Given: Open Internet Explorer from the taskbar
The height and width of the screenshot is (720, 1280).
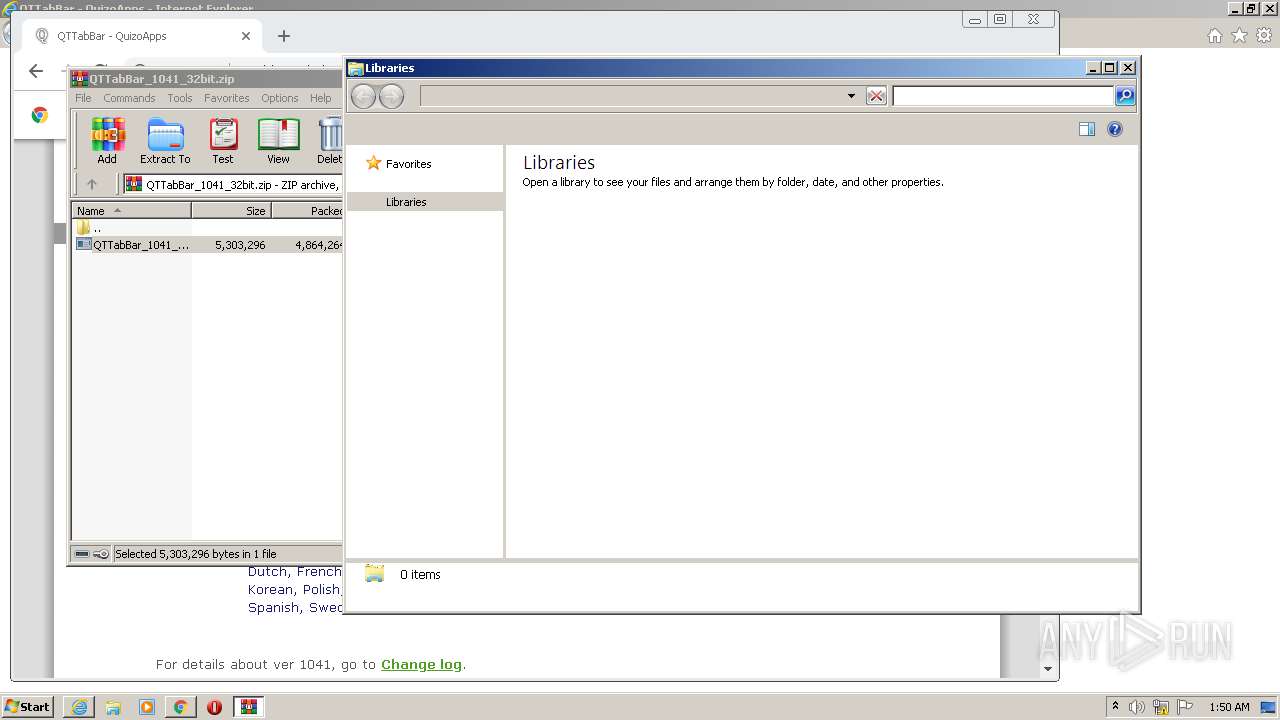Looking at the screenshot, I should click(x=79, y=707).
